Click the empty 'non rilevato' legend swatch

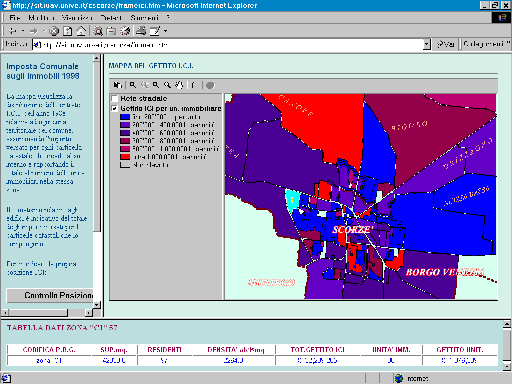pyautogui.click(x=125, y=165)
